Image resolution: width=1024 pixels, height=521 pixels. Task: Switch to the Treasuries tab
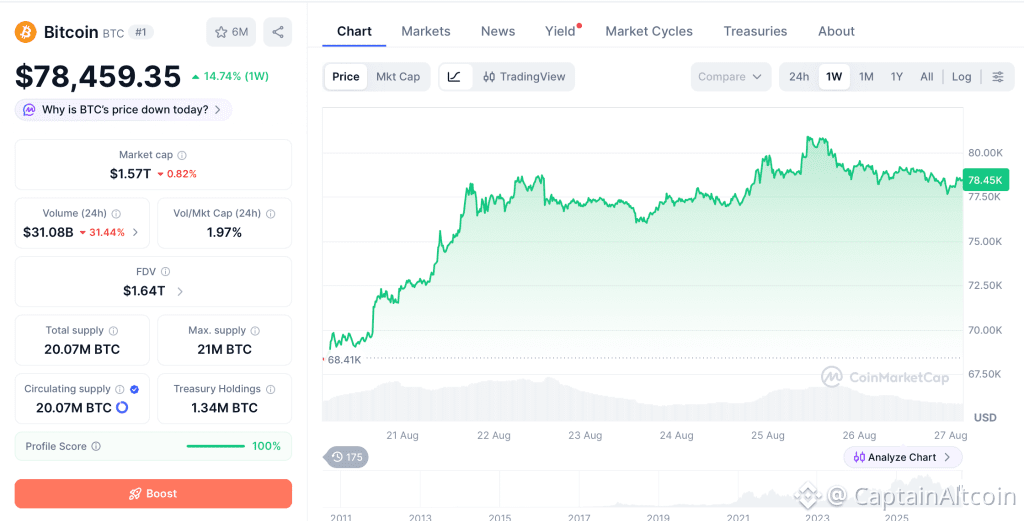click(755, 31)
